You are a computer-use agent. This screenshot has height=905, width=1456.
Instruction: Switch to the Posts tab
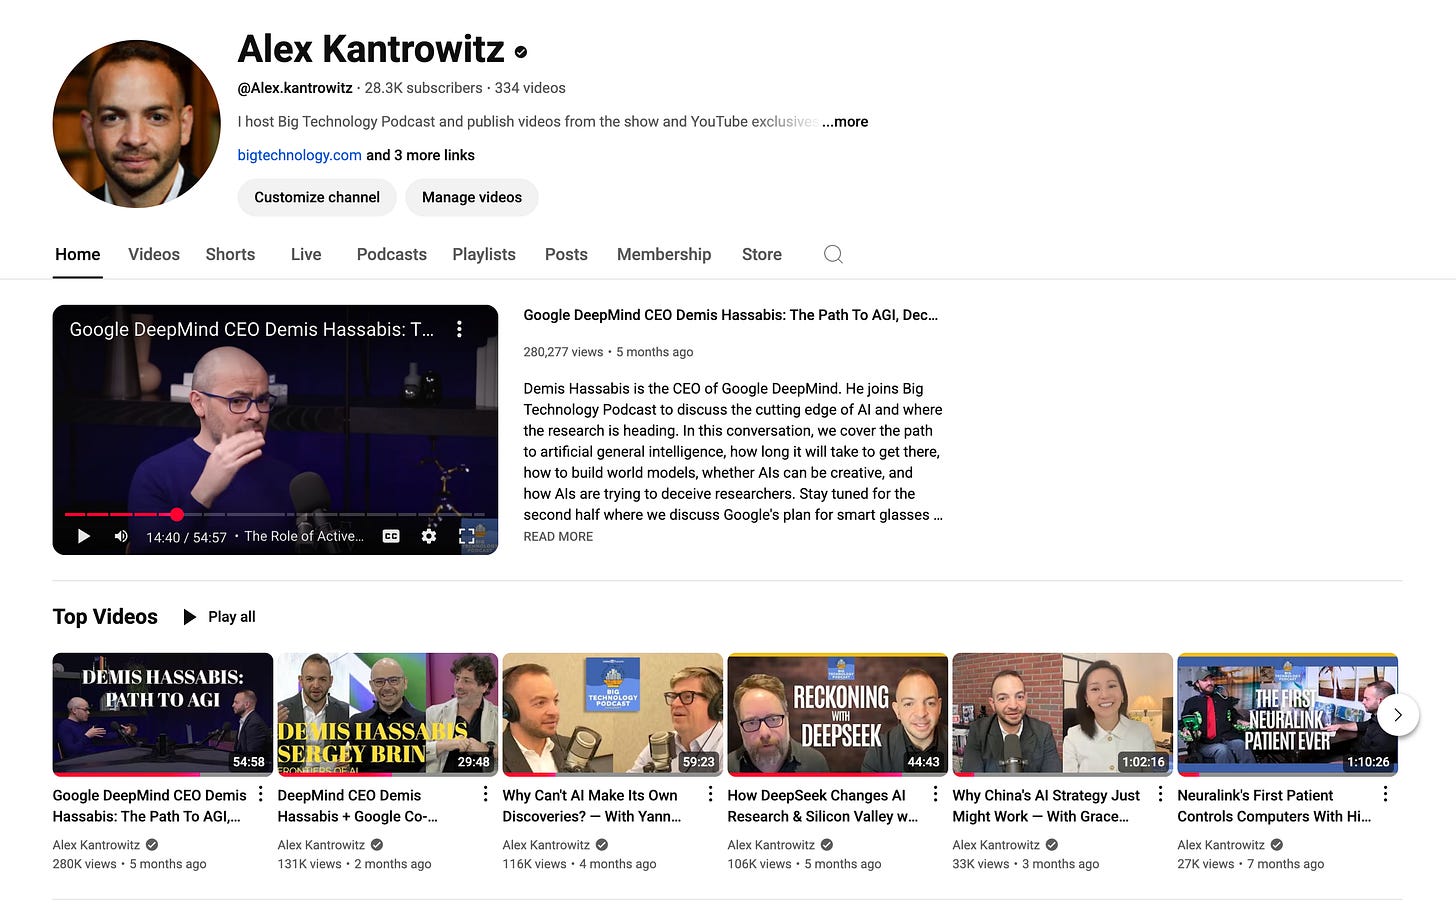(x=566, y=254)
